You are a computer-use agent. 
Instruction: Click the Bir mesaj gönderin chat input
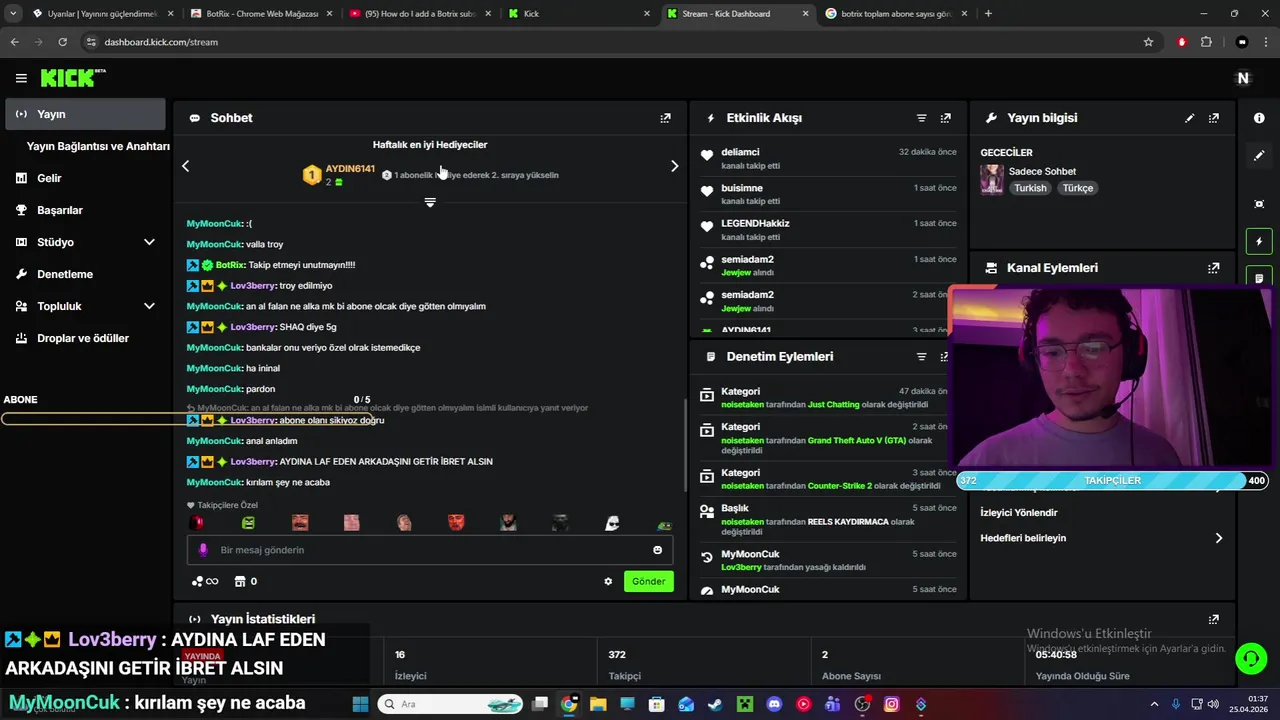tap(430, 550)
